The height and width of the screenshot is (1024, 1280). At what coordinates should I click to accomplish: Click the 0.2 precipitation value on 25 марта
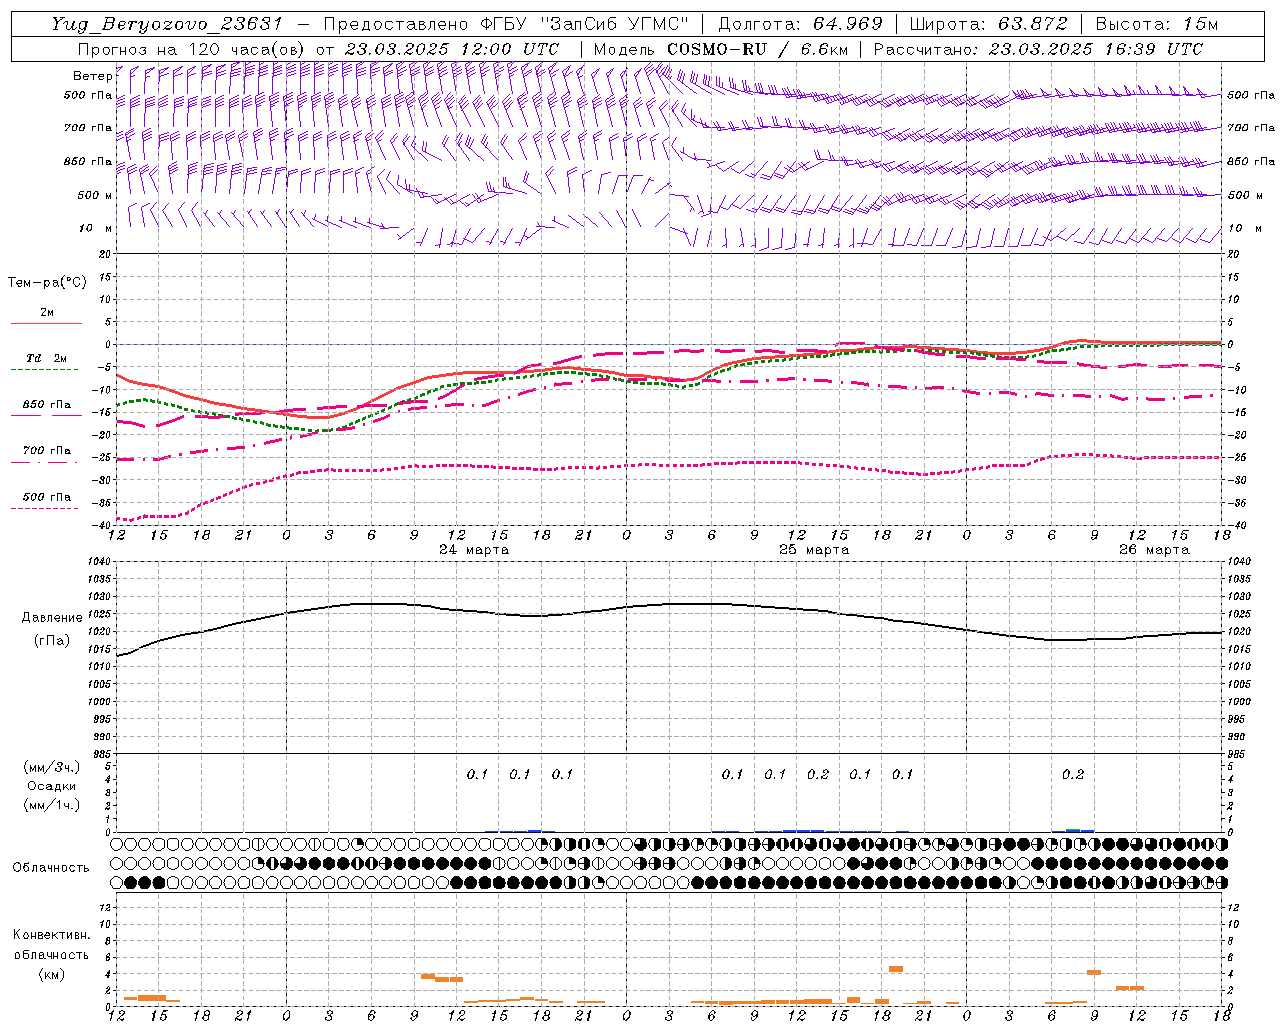coord(818,774)
